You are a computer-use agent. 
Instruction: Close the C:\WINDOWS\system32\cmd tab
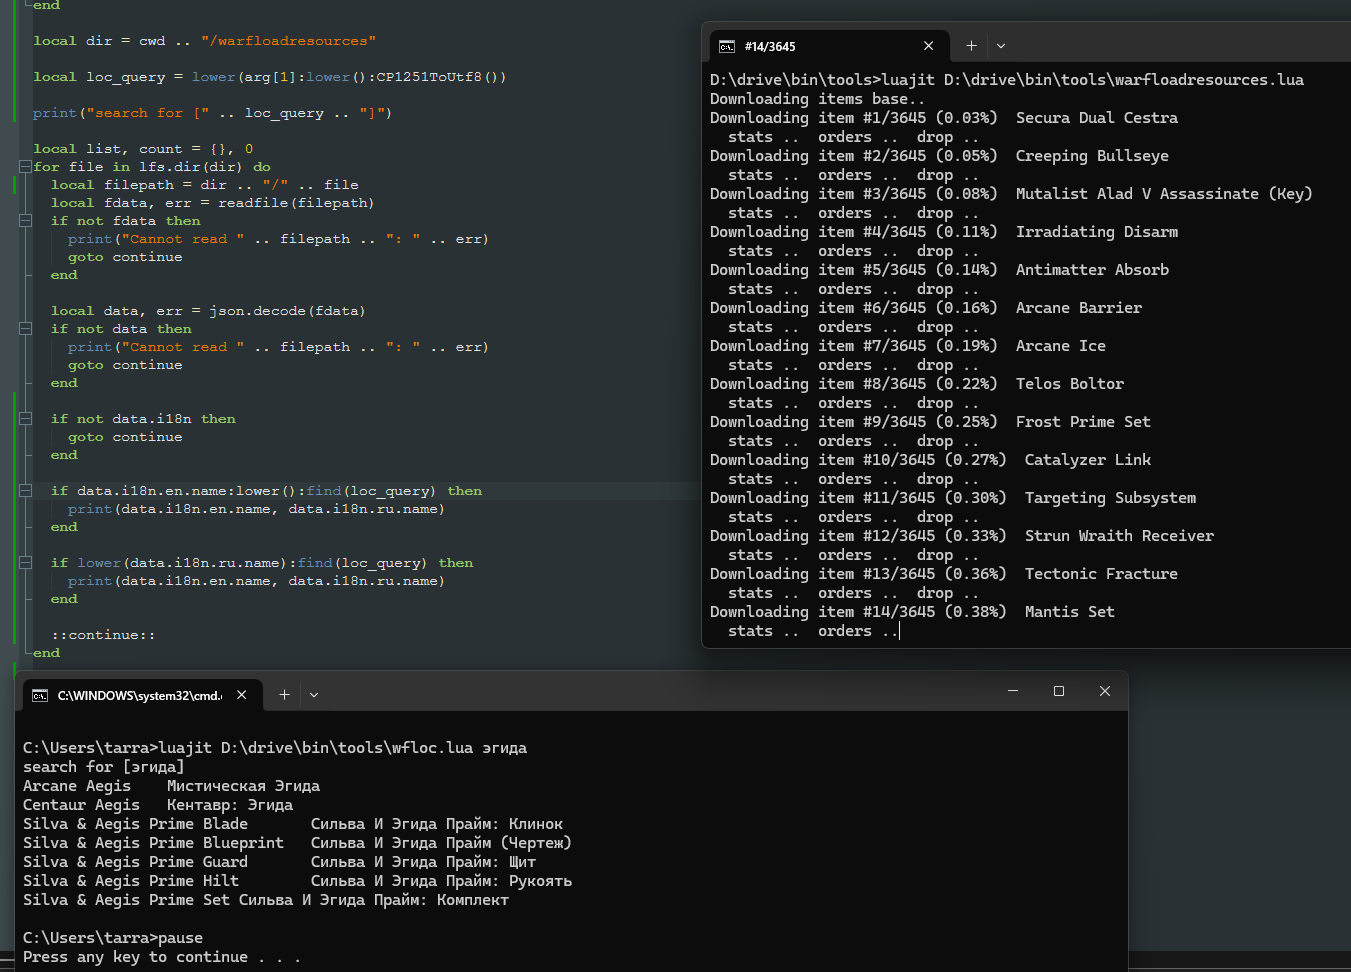(x=242, y=695)
